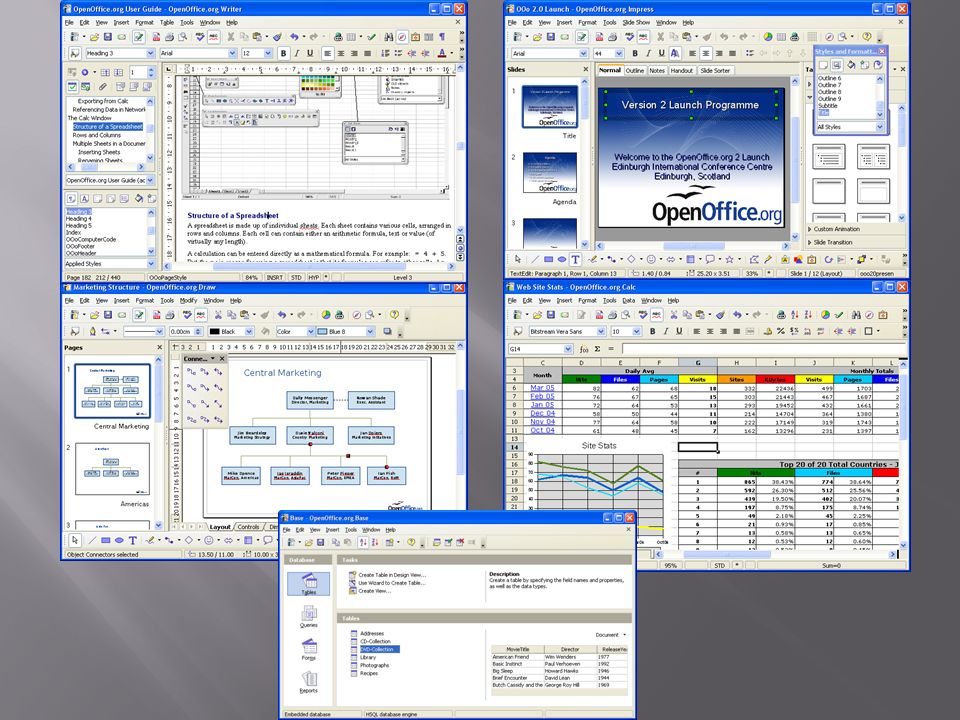Open Help icon in the Impress toolbar
This screenshot has width=960, height=720.
tap(867, 37)
